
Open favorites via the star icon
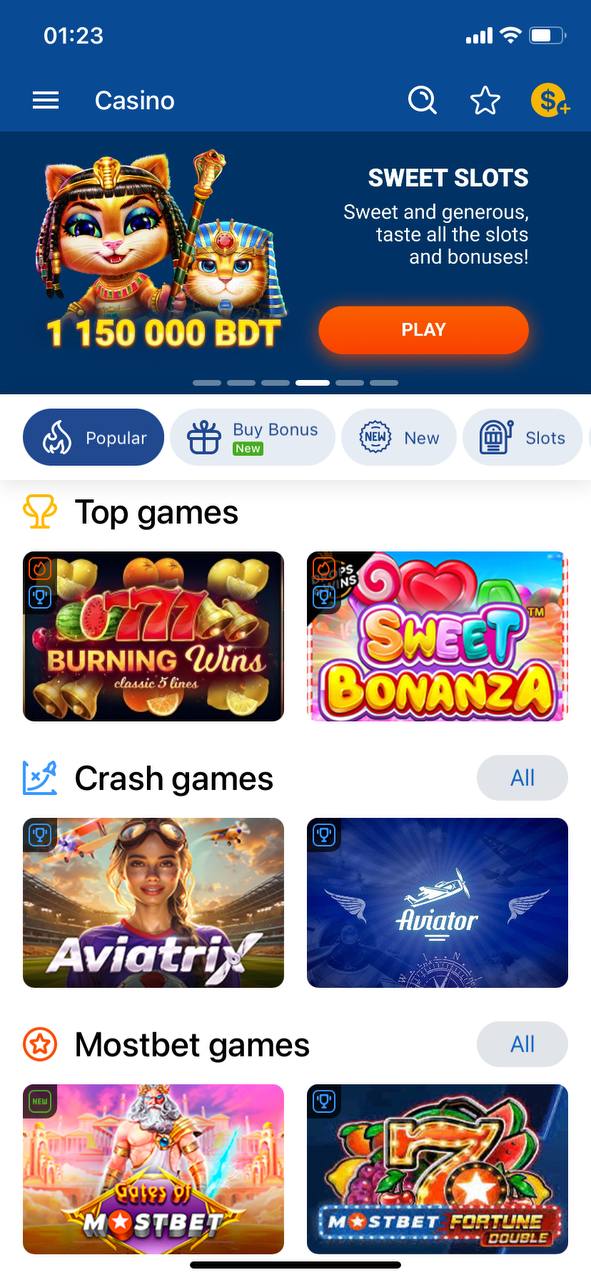point(485,100)
